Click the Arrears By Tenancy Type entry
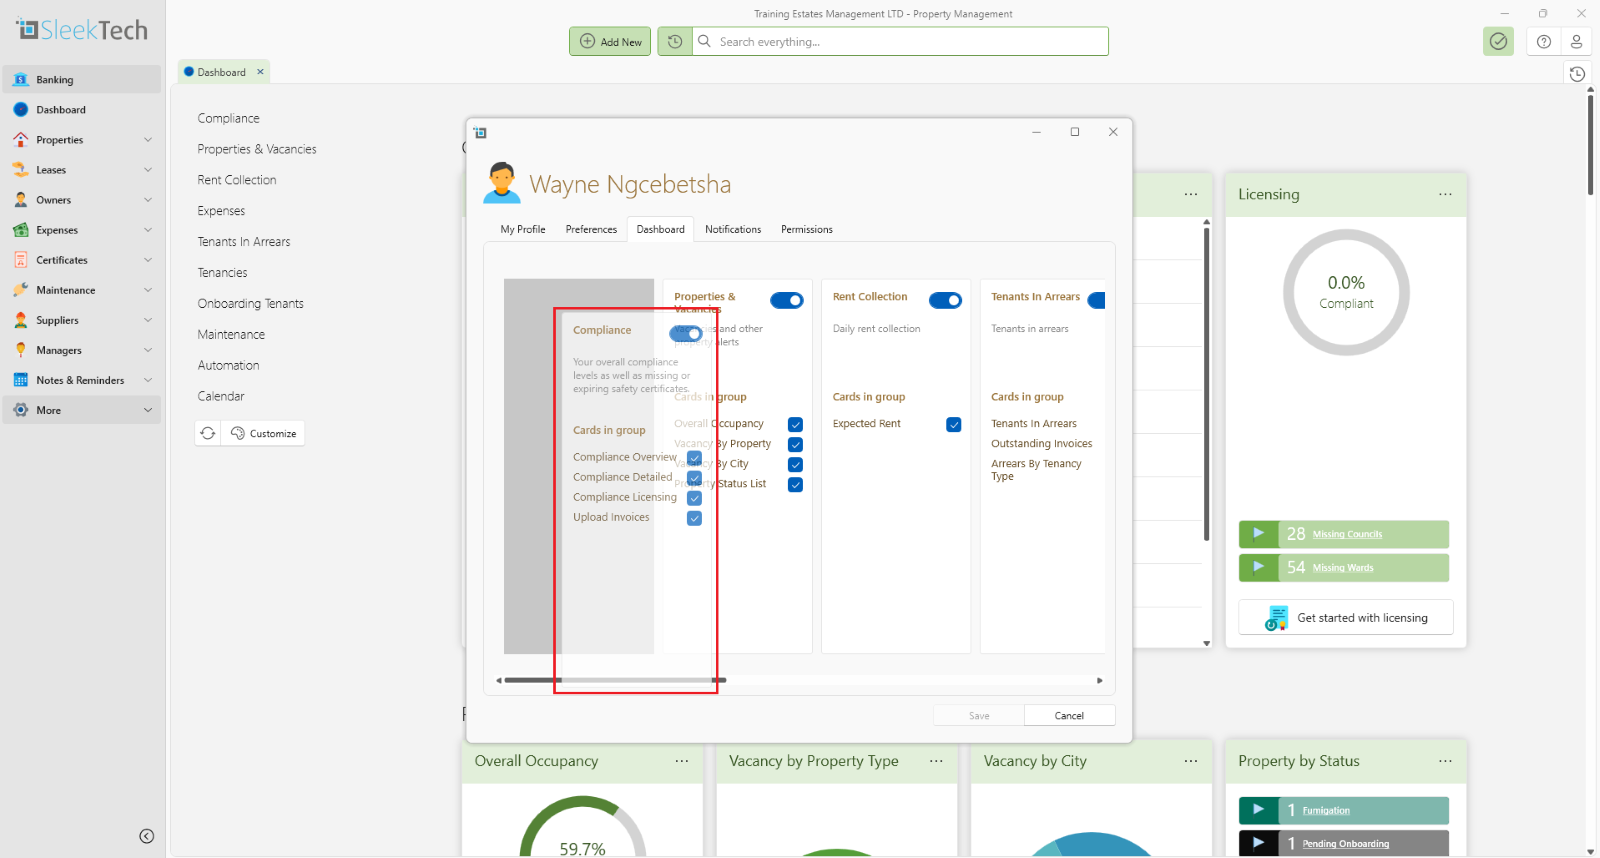 [1036, 470]
